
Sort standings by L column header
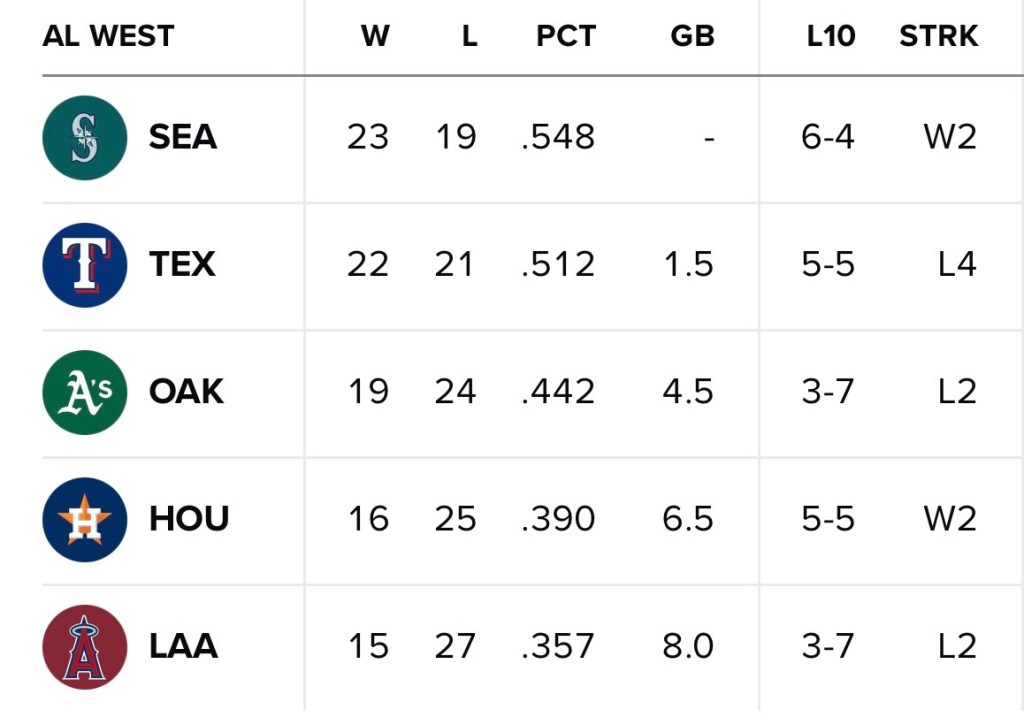(469, 37)
